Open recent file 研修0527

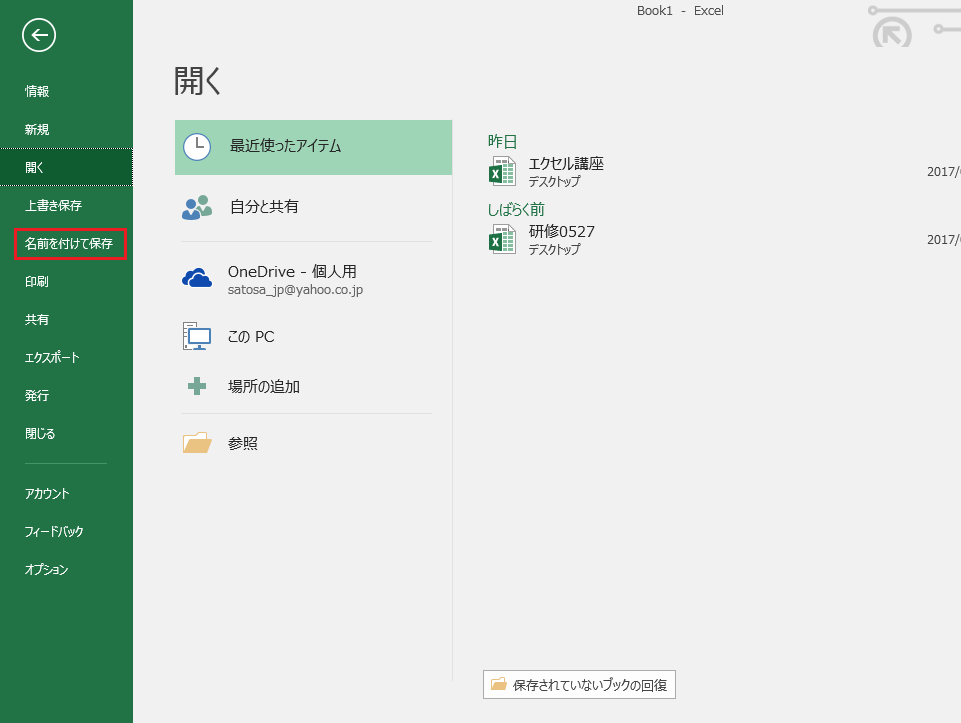pyautogui.click(x=561, y=232)
